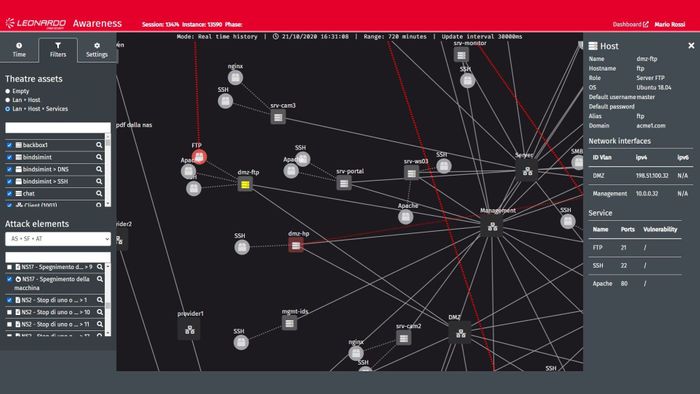The image size is (700, 394).
Task: Close the Host details panel
Action: click(x=691, y=46)
